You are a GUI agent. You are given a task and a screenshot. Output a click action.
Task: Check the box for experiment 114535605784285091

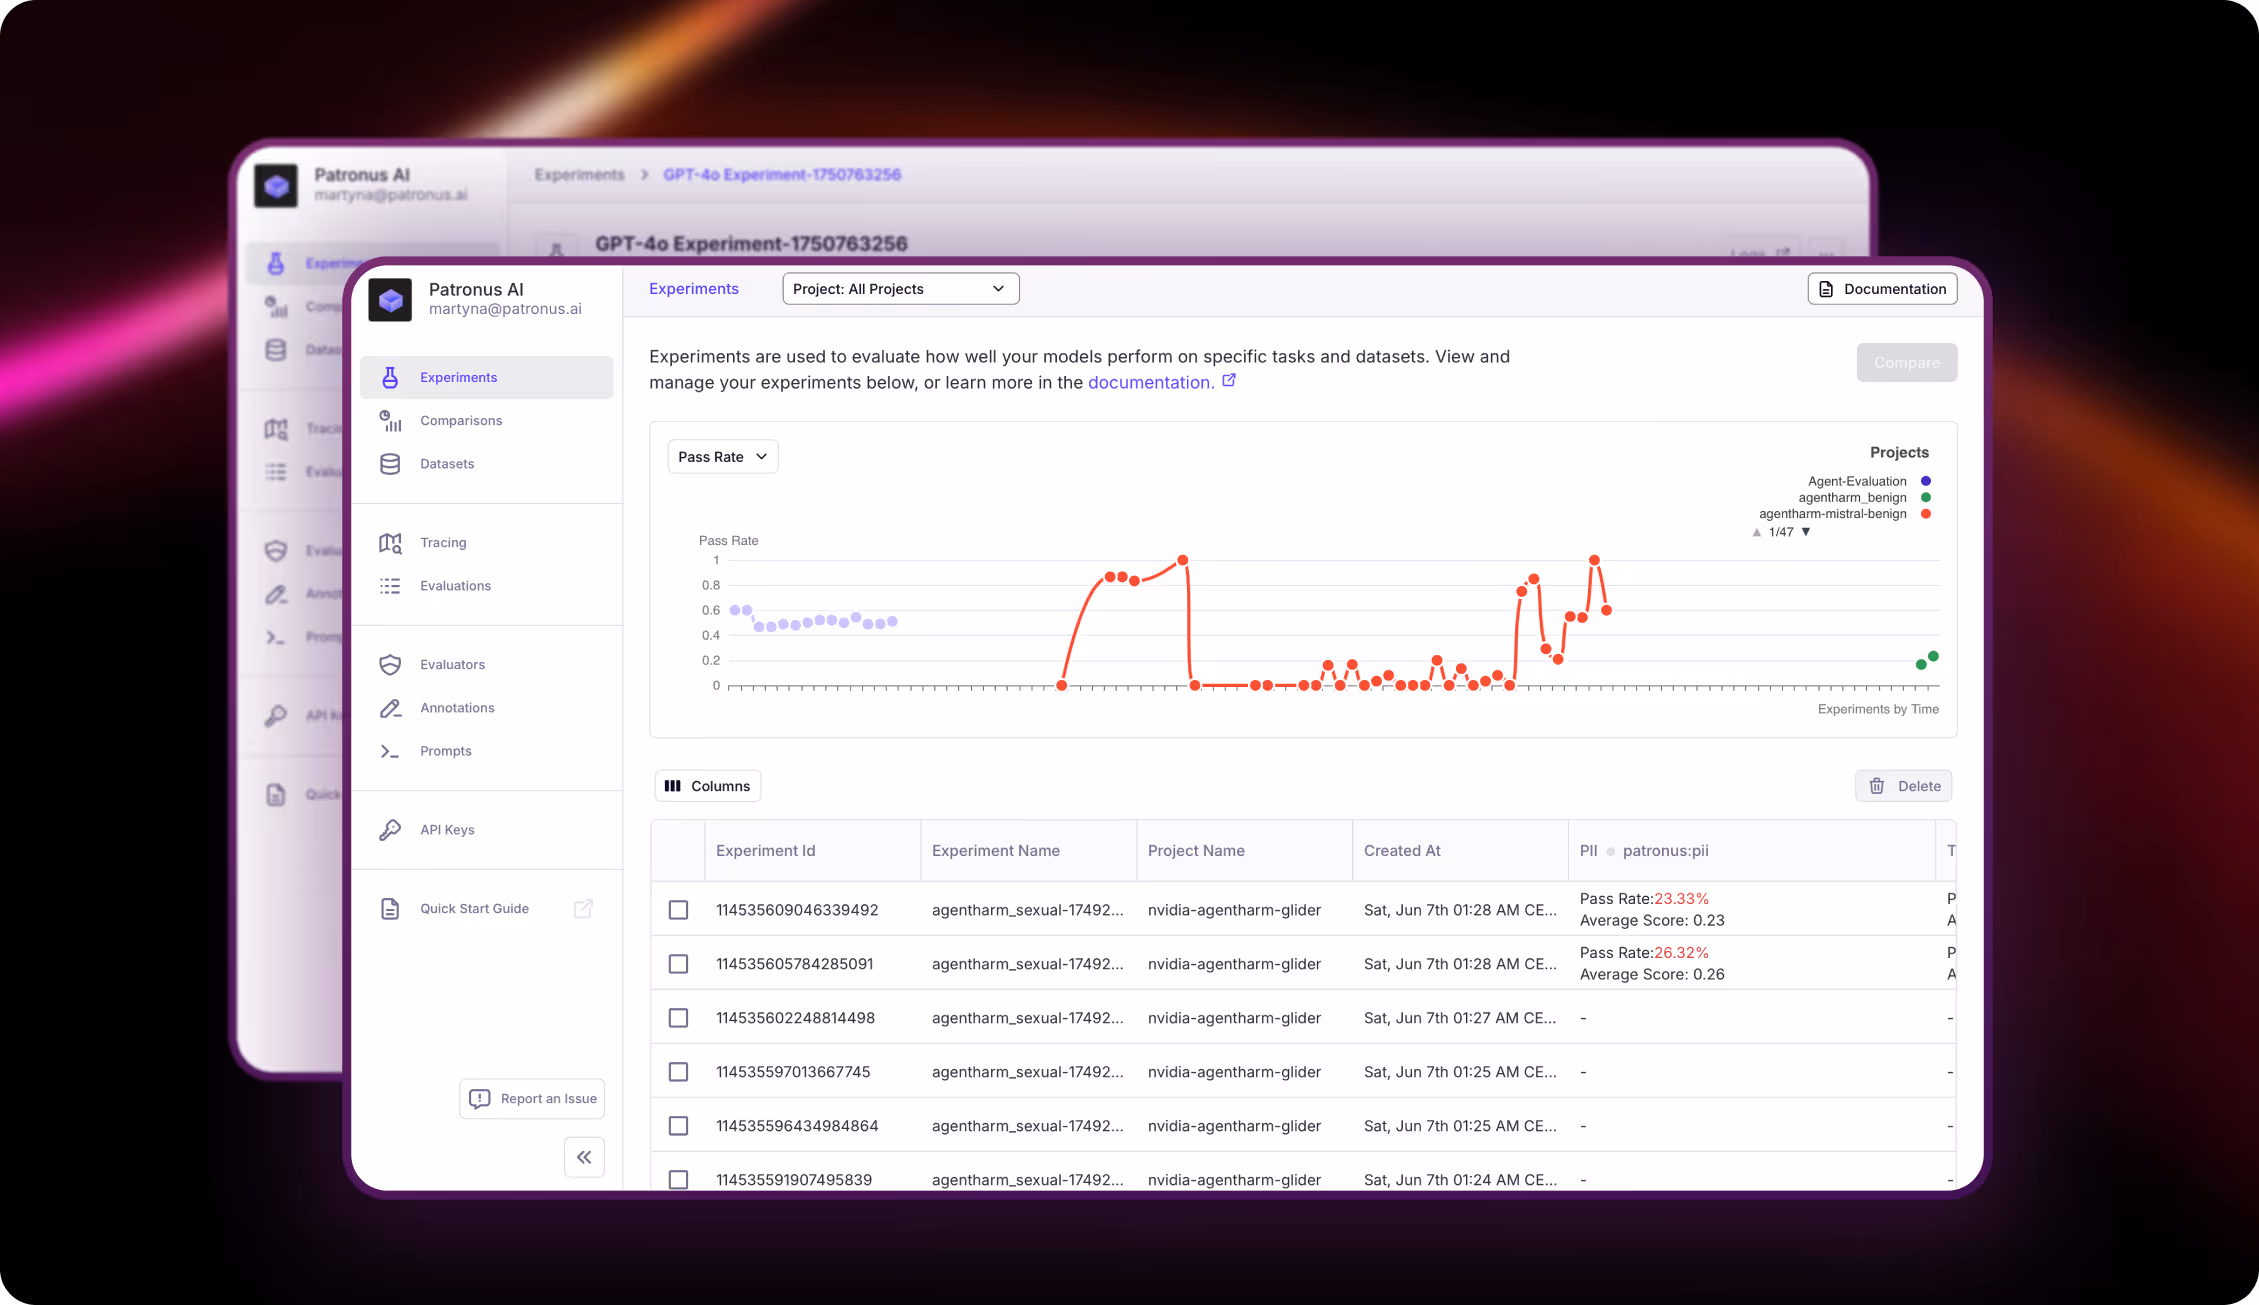(678, 964)
